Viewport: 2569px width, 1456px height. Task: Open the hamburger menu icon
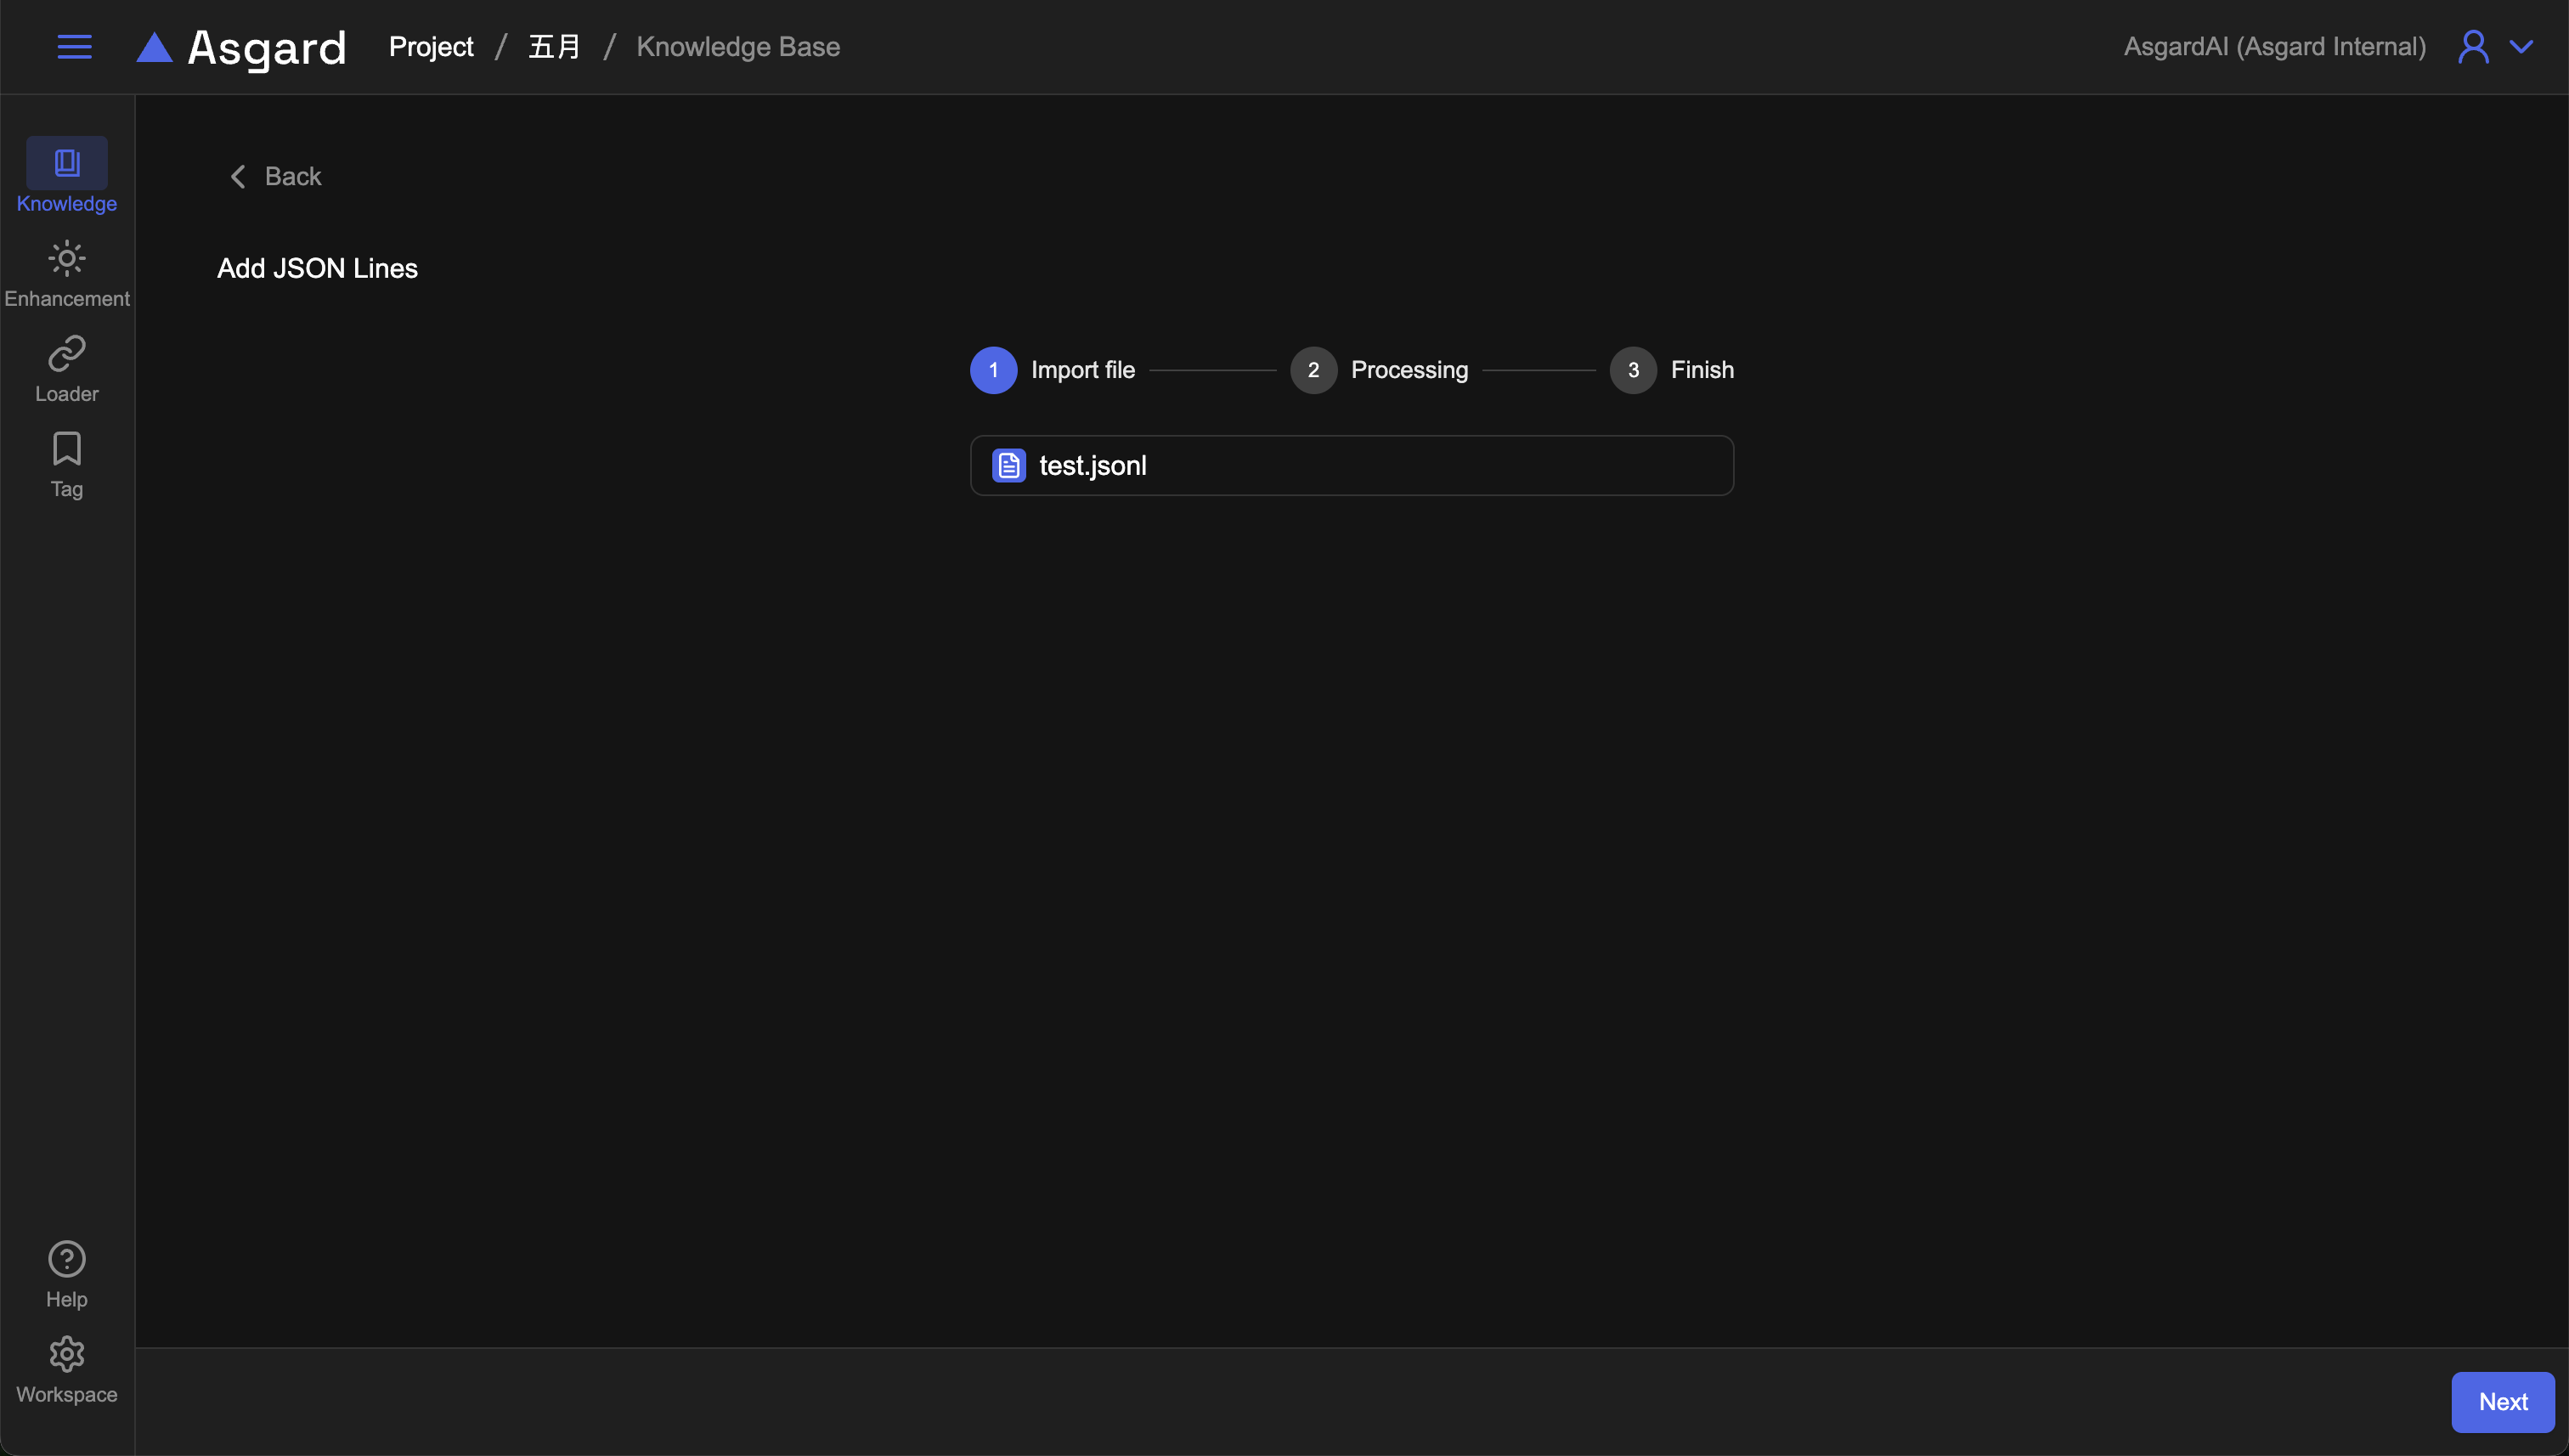click(74, 47)
